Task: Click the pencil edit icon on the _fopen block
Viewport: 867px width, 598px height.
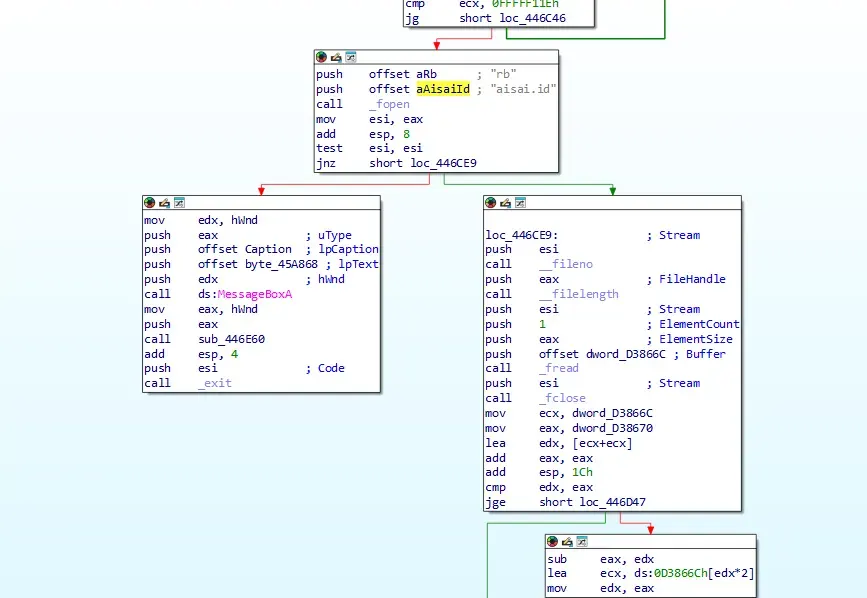Action: coord(336,57)
